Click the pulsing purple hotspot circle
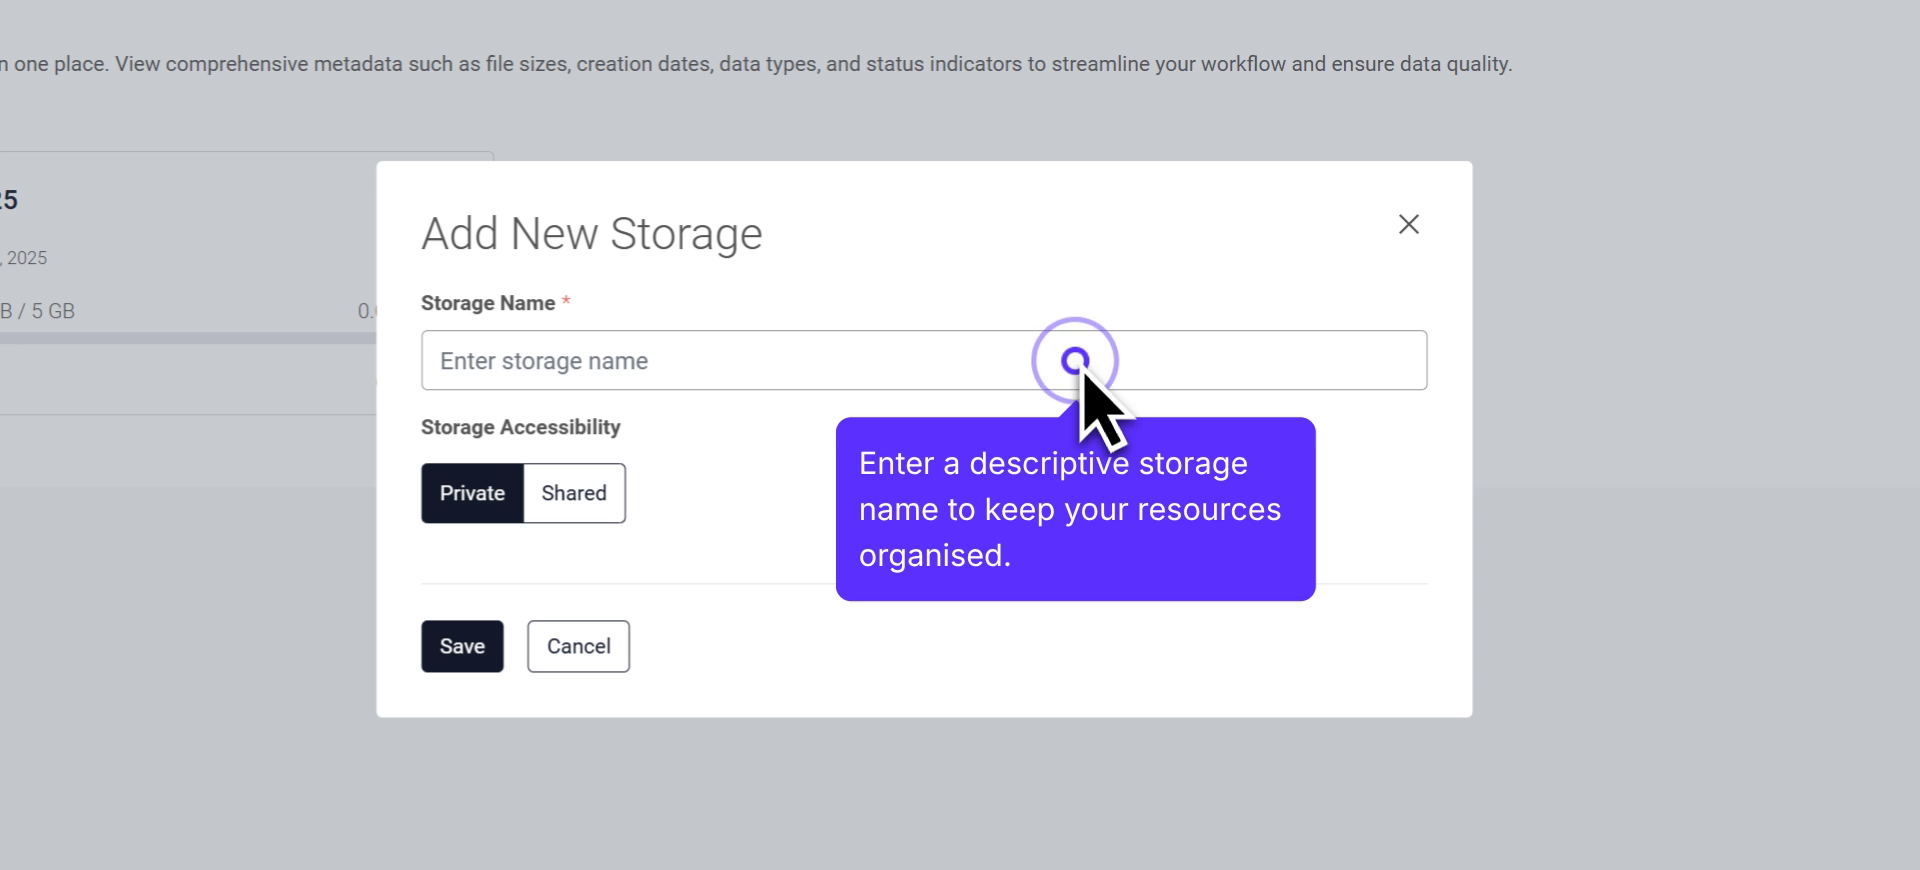Viewport: 1920px width, 870px height. click(1074, 360)
